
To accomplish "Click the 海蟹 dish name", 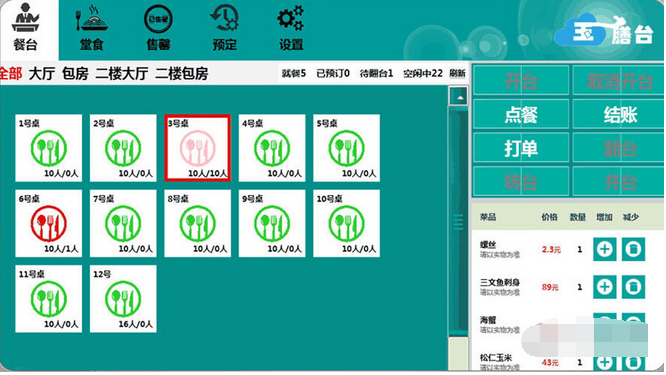I will click(x=488, y=320).
